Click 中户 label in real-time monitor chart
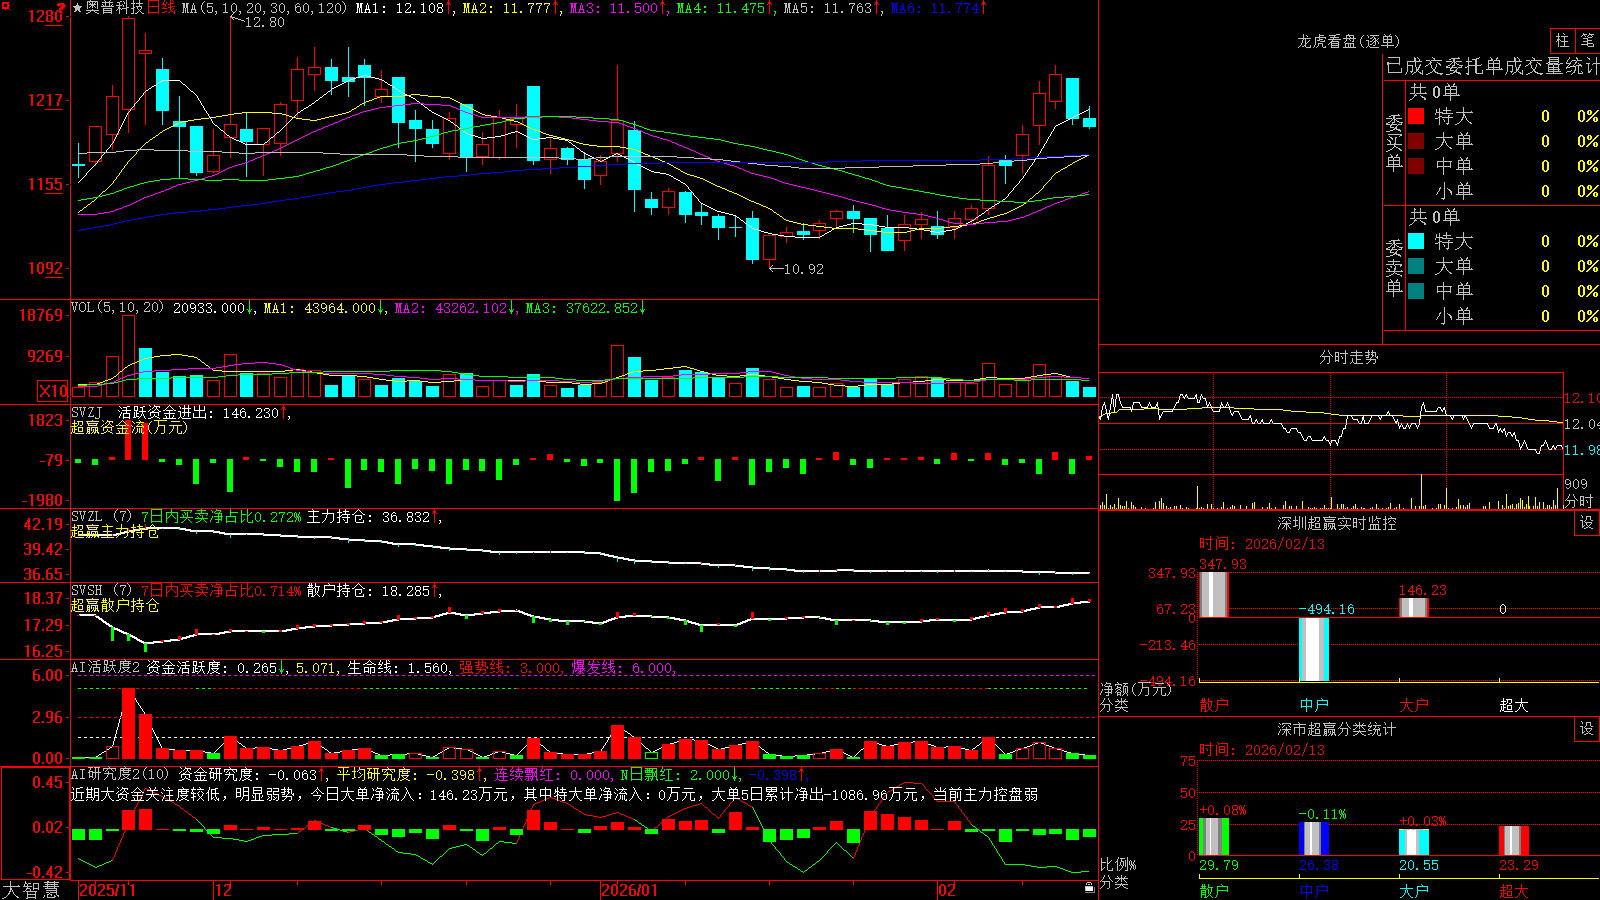This screenshot has height=900, width=1600. [1314, 705]
